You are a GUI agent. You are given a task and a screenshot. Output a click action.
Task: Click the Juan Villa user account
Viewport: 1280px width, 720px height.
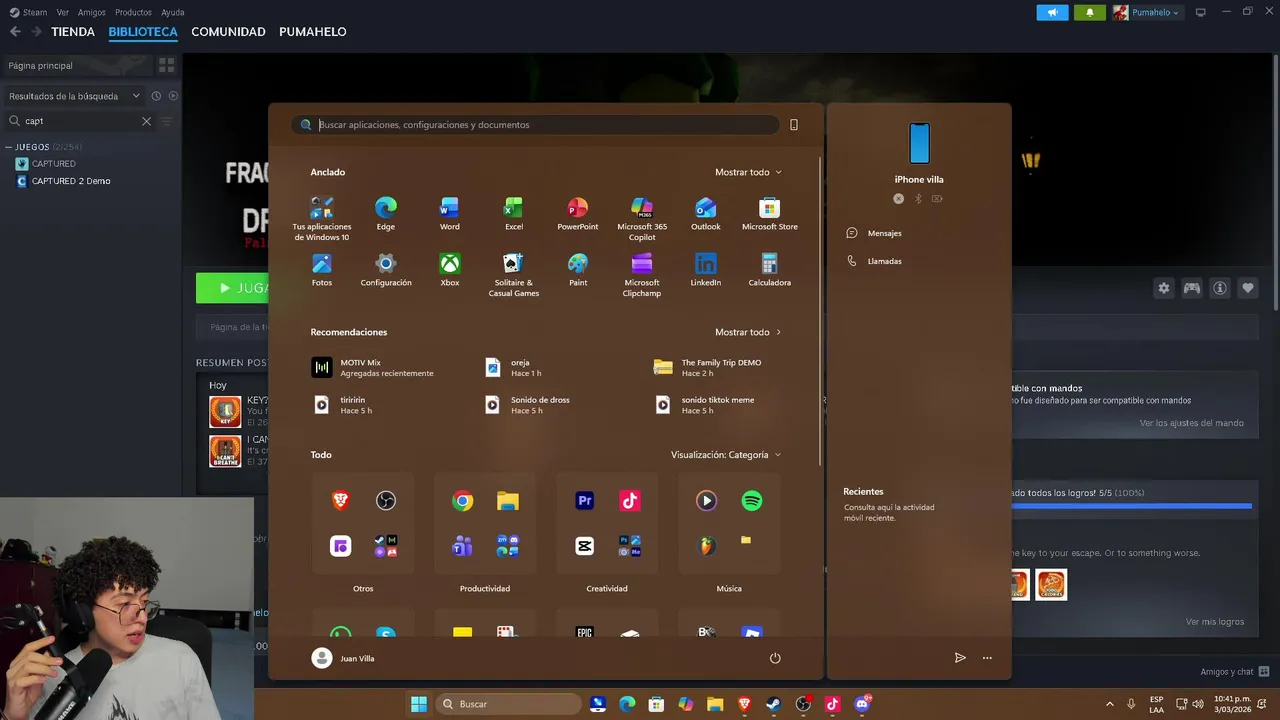[x=343, y=658]
